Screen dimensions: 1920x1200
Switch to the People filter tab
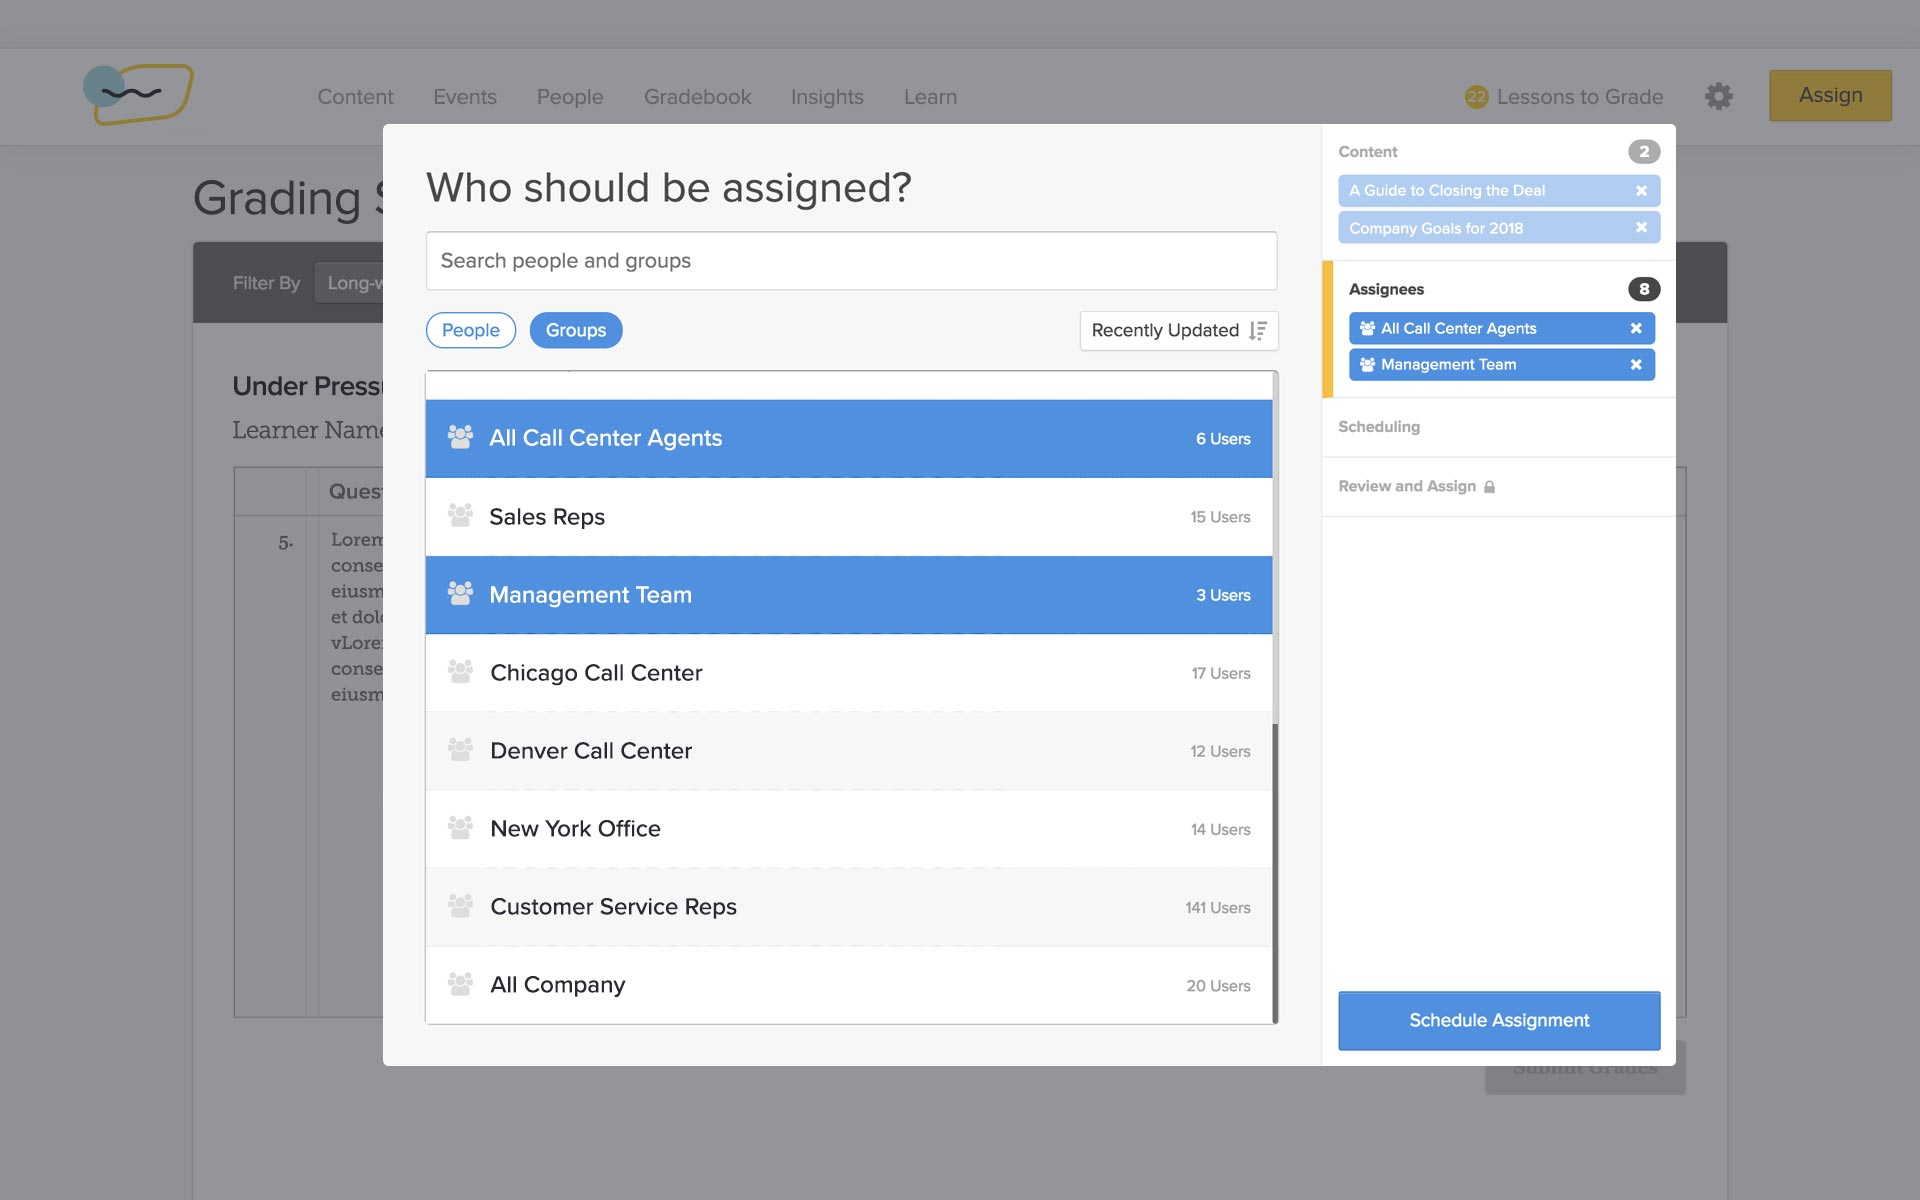coord(470,331)
